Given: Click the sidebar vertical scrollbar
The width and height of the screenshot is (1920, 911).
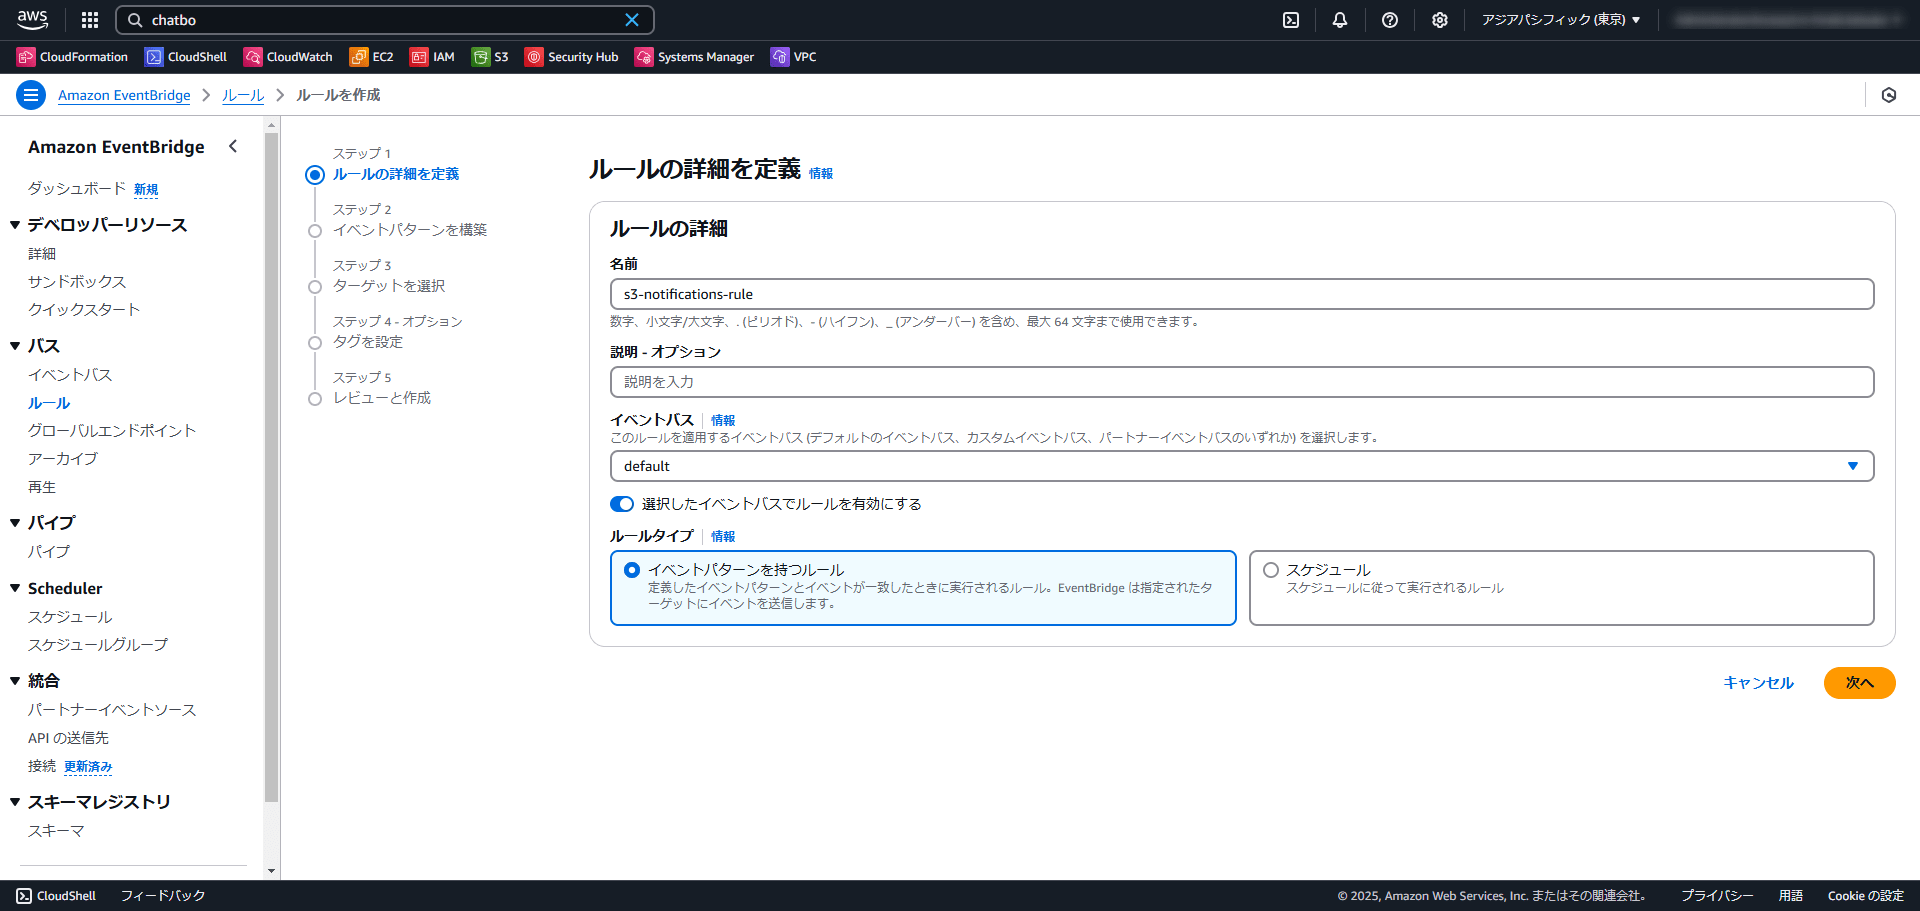Looking at the screenshot, I should click(x=271, y=467).
